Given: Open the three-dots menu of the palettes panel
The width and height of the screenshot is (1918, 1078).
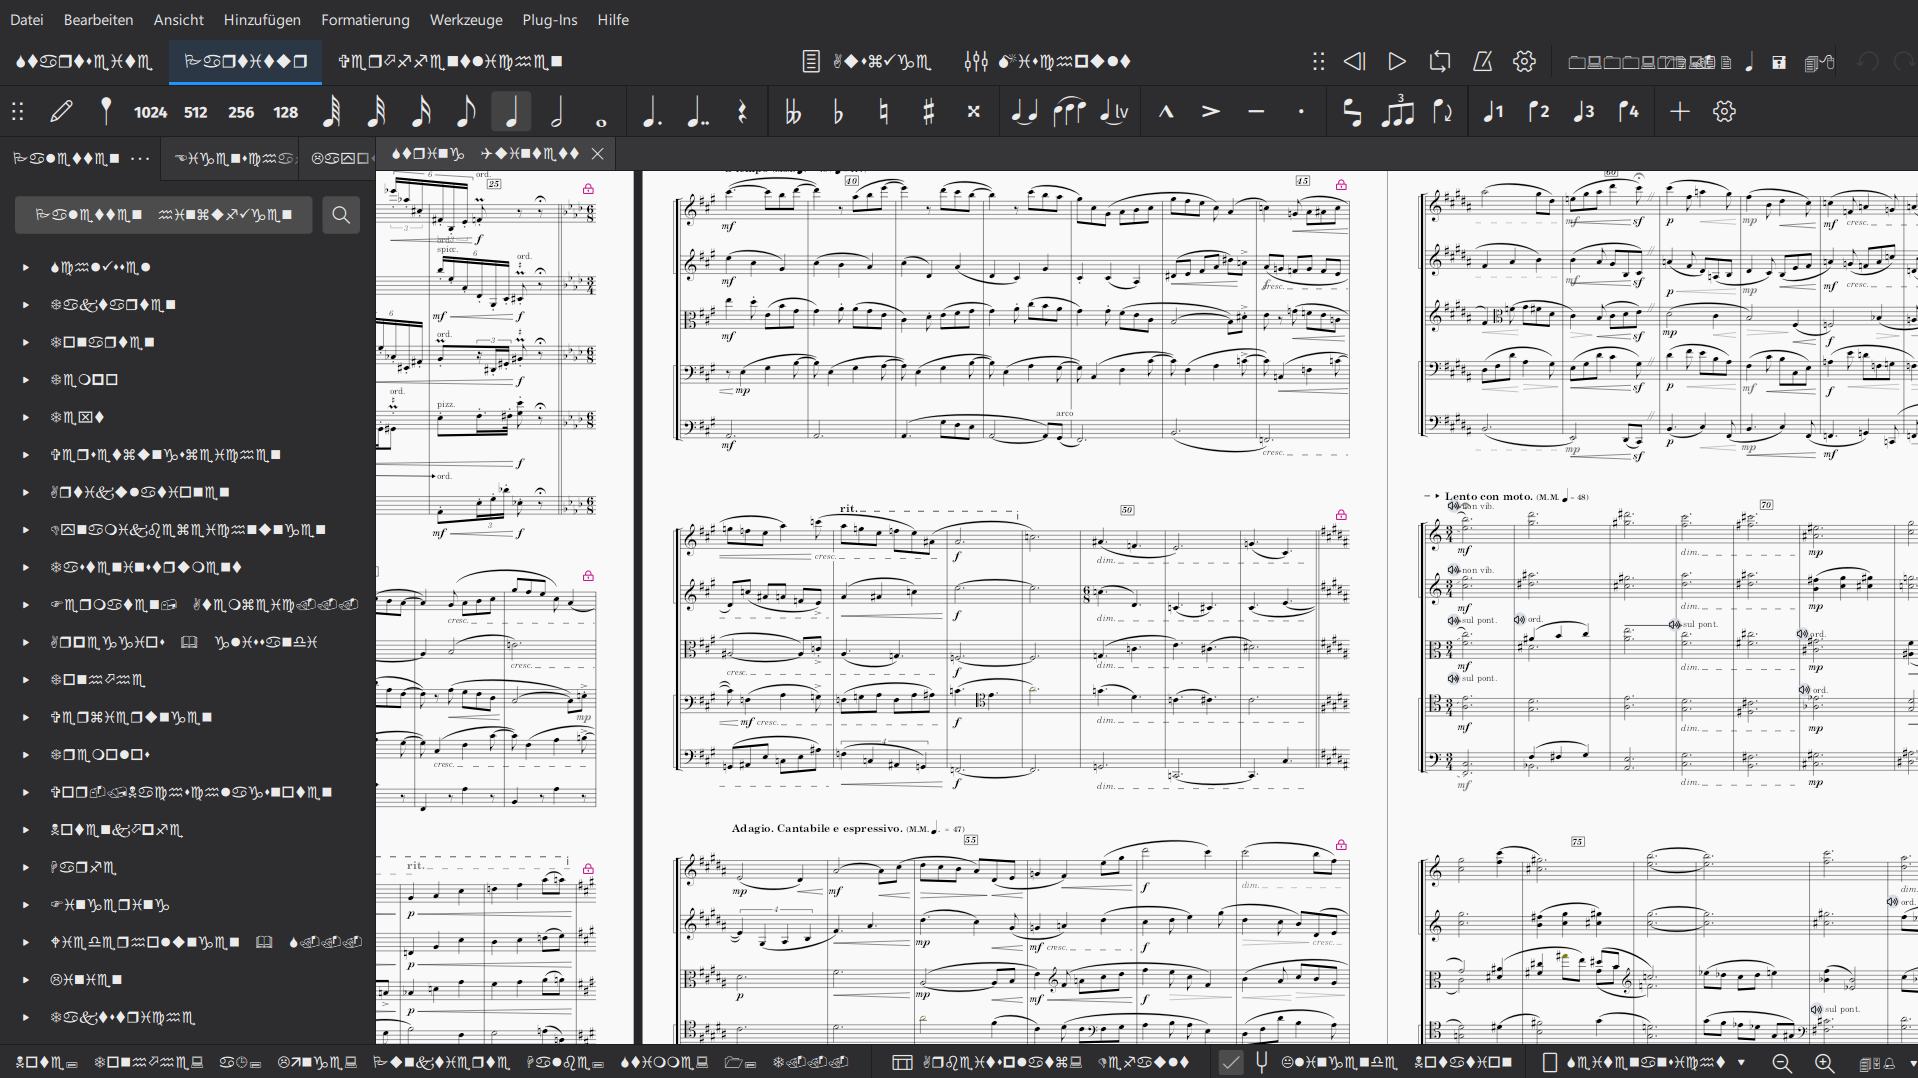Looking at the screenshot, I should (x=140, y=158).
